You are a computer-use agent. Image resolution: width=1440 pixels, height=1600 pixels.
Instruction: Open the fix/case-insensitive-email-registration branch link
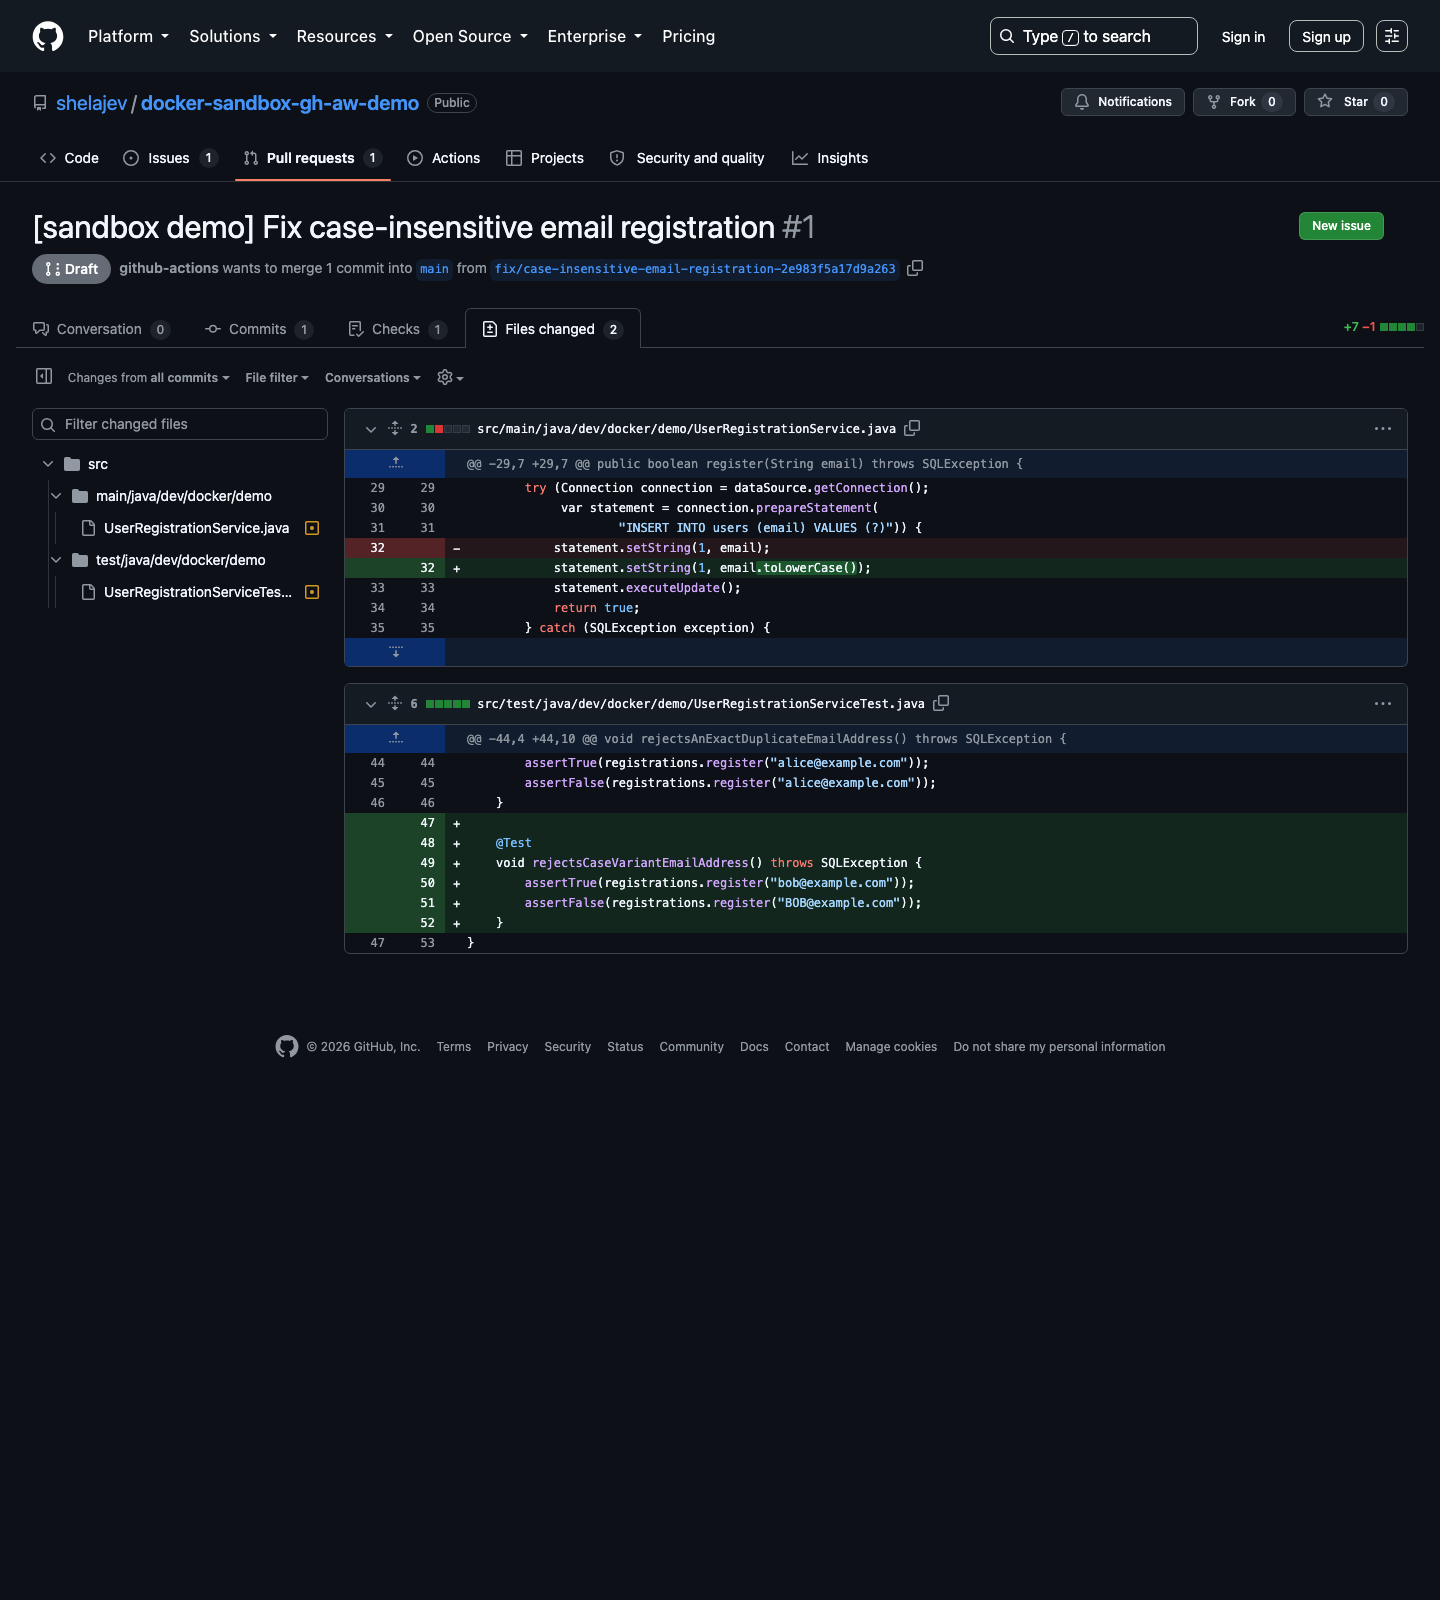coord(695,269)
